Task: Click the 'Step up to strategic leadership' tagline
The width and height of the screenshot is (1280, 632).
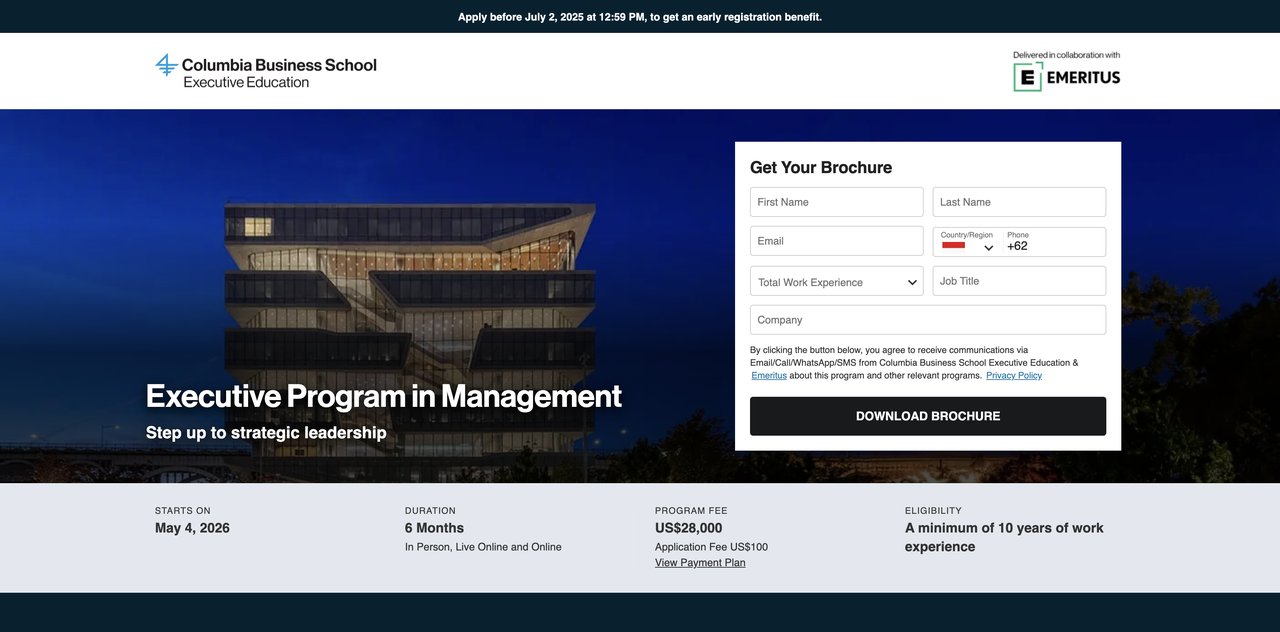Action: pyautogui.click(x=266, y=433)
